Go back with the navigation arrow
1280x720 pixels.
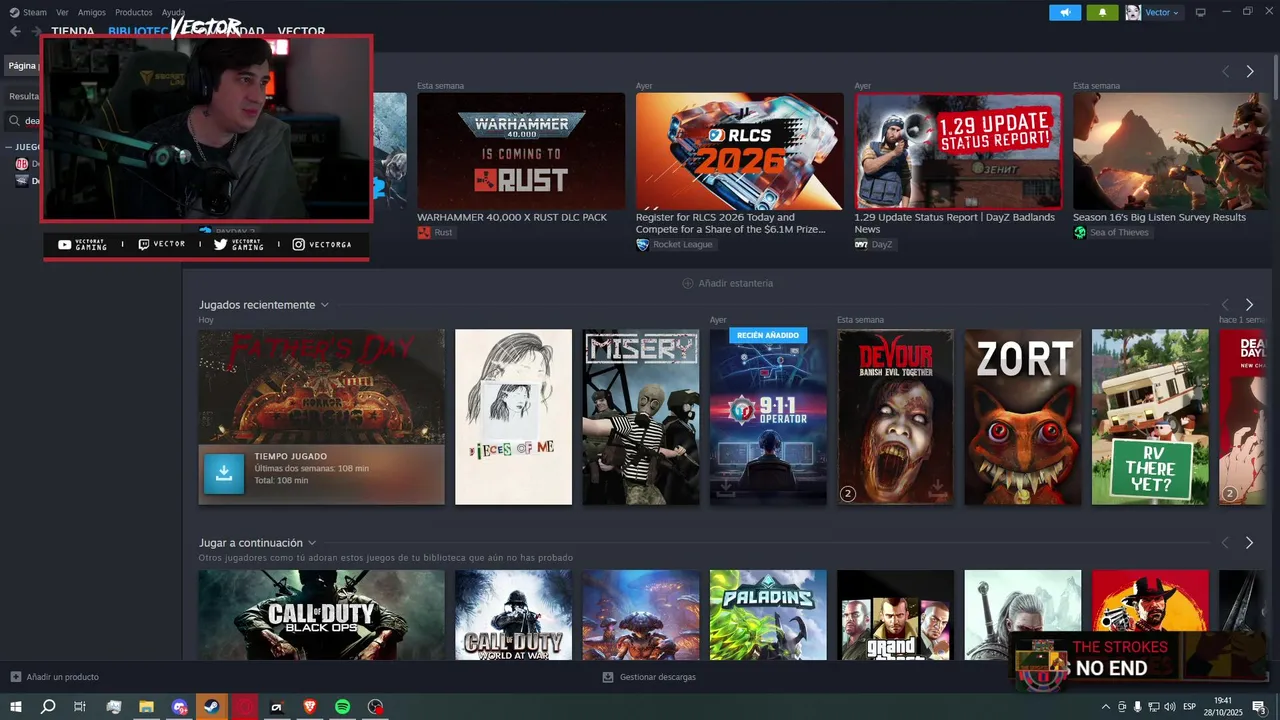[x=15, y=32]
